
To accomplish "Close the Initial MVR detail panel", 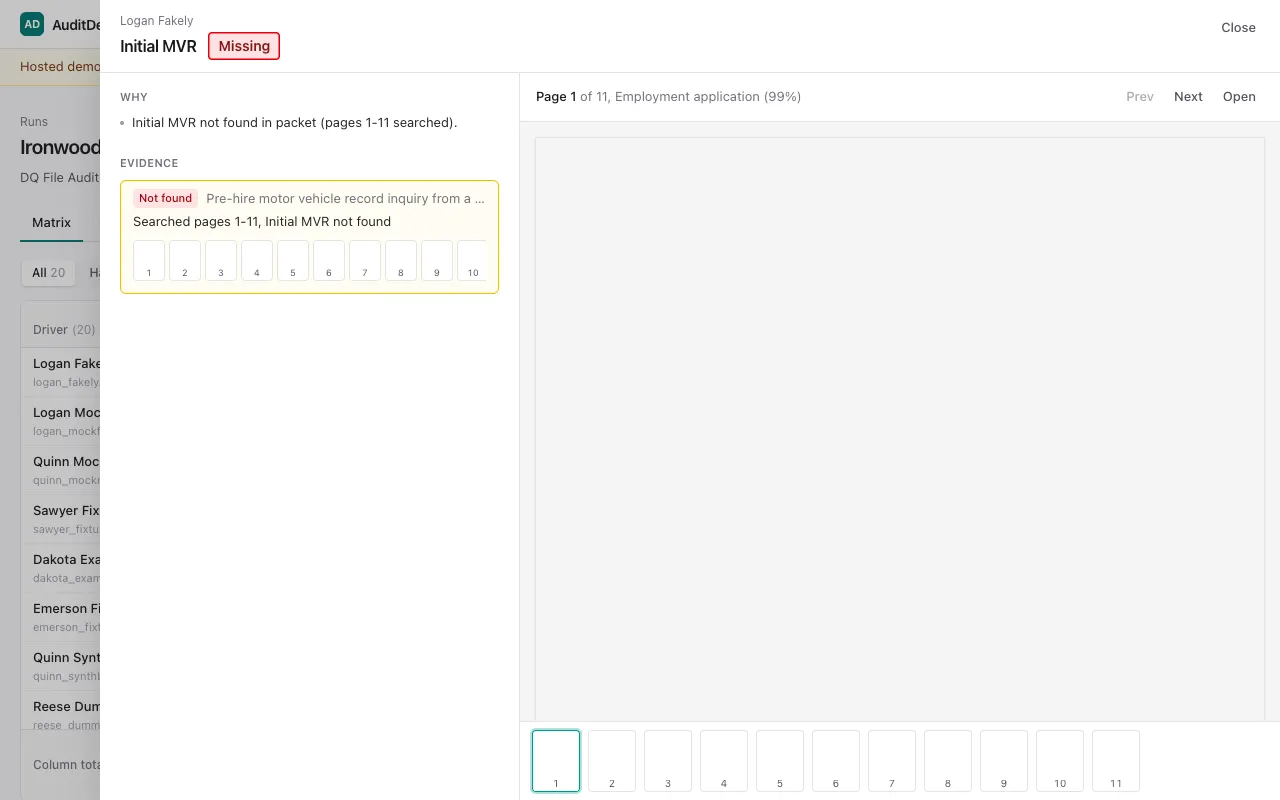I will (x=1238, y=28).
